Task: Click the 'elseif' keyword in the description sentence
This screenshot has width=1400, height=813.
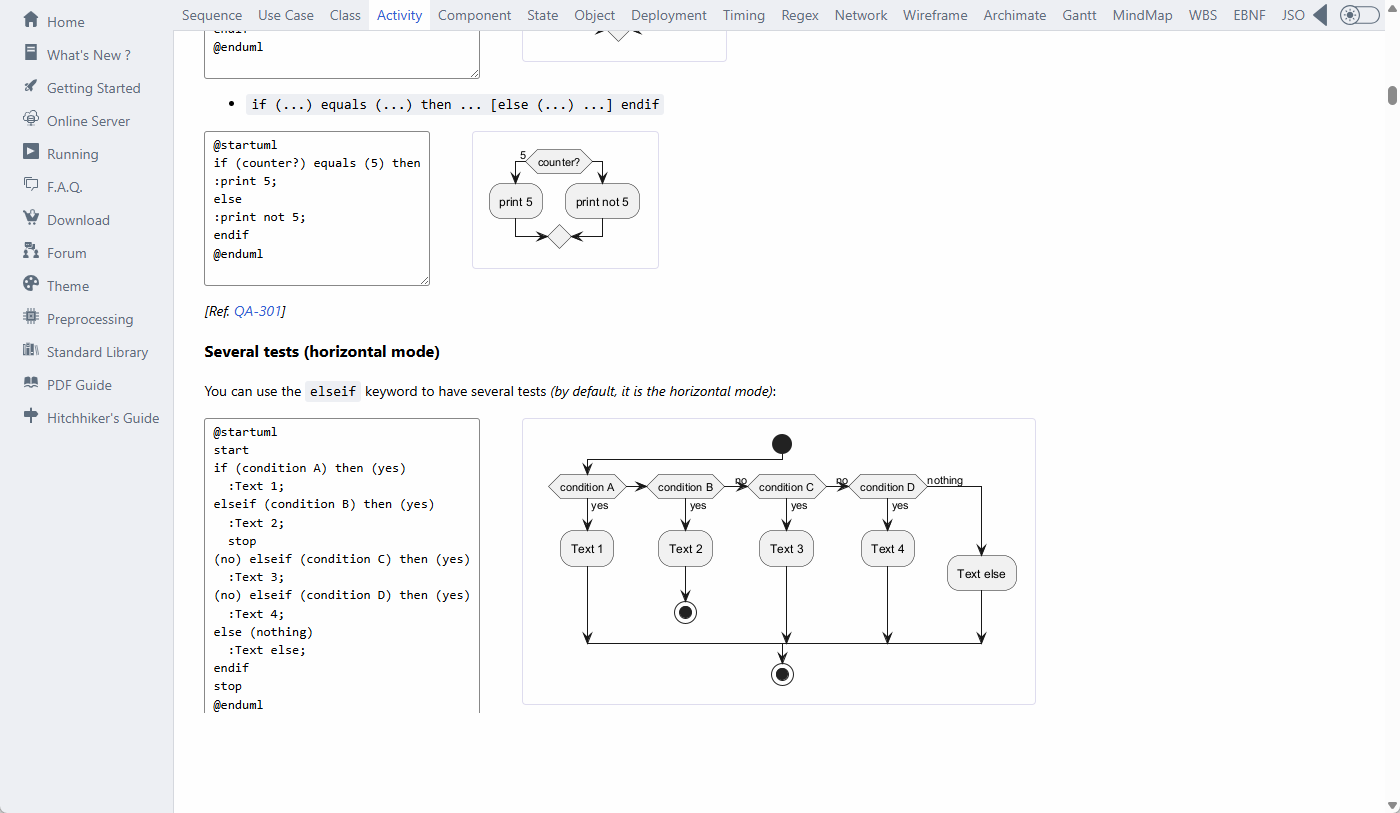Action: pos(333,391)
